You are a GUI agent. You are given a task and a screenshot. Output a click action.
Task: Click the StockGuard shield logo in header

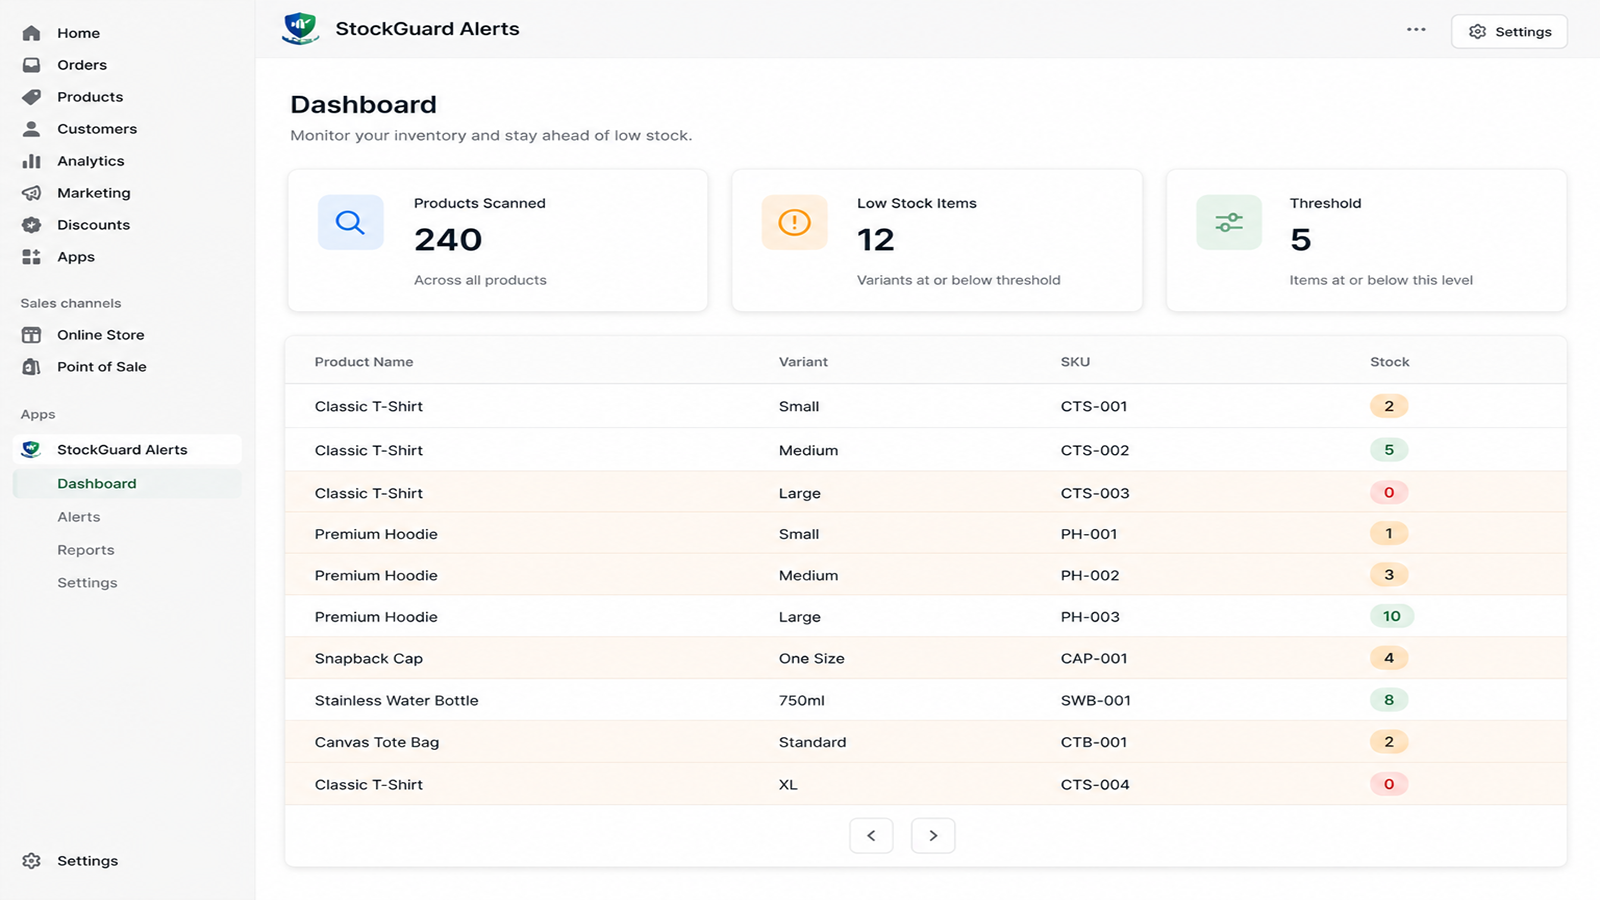(300, 28)
